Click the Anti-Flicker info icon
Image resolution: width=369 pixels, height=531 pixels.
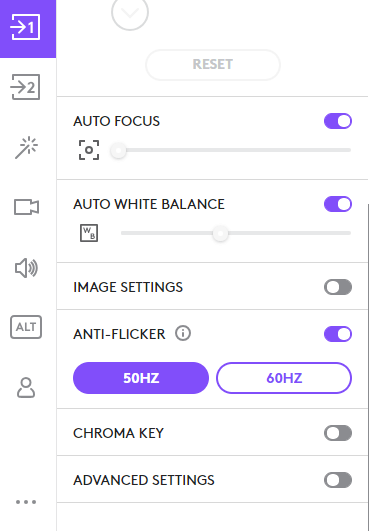tap(183, 334)
